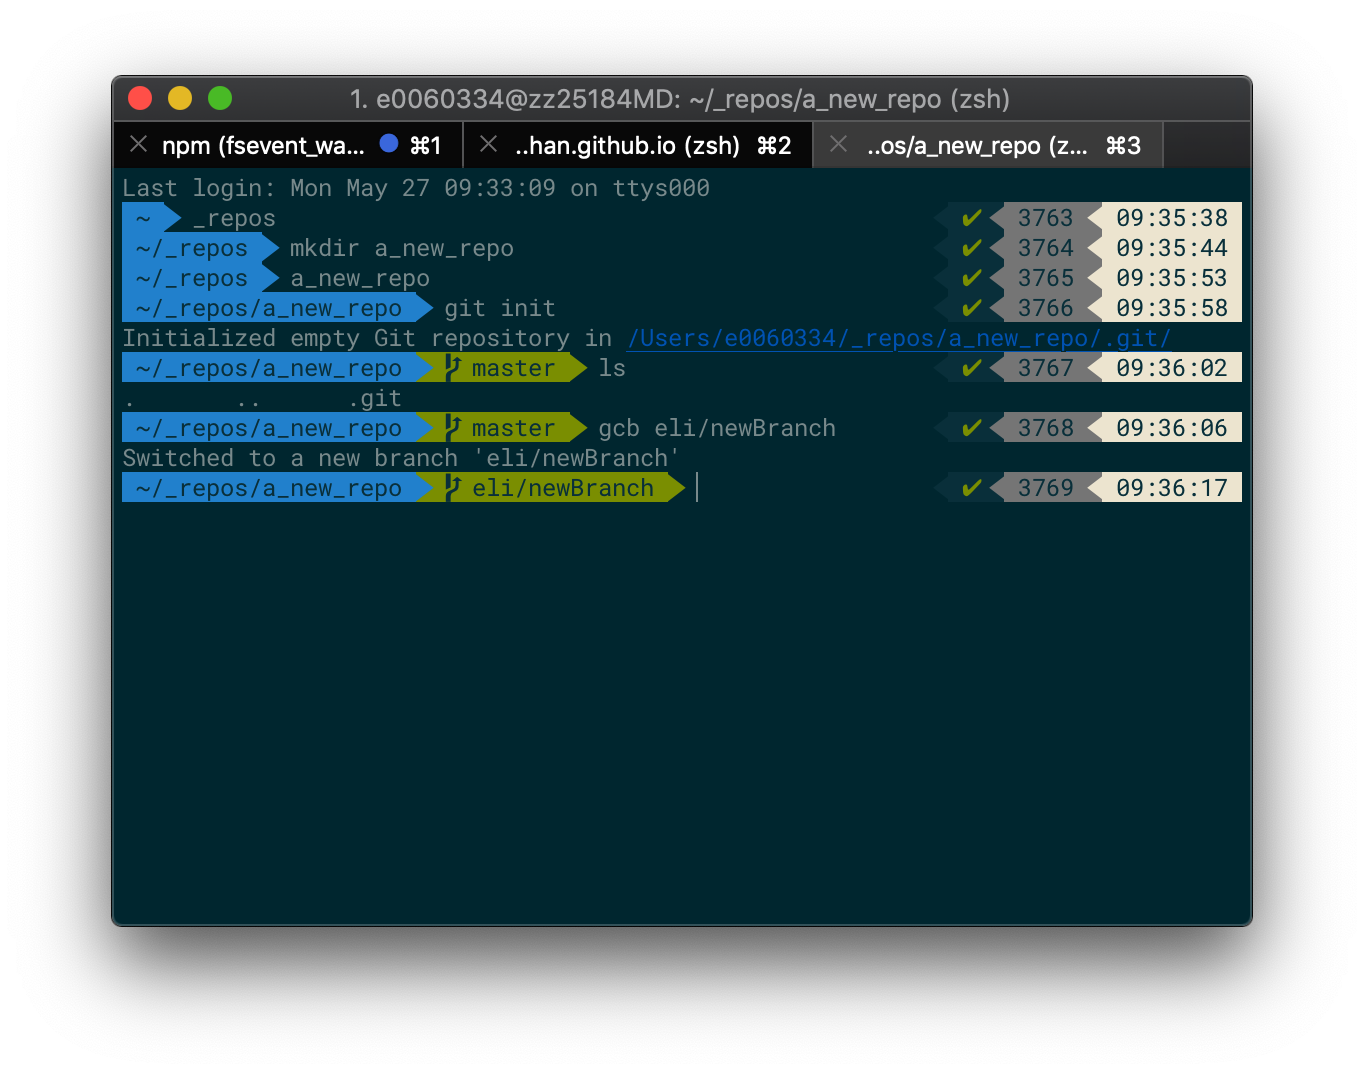The image size is (1364, 1074).
Task: Click the git branch icon beside eli/newBranch
Action: coord(452,488)
